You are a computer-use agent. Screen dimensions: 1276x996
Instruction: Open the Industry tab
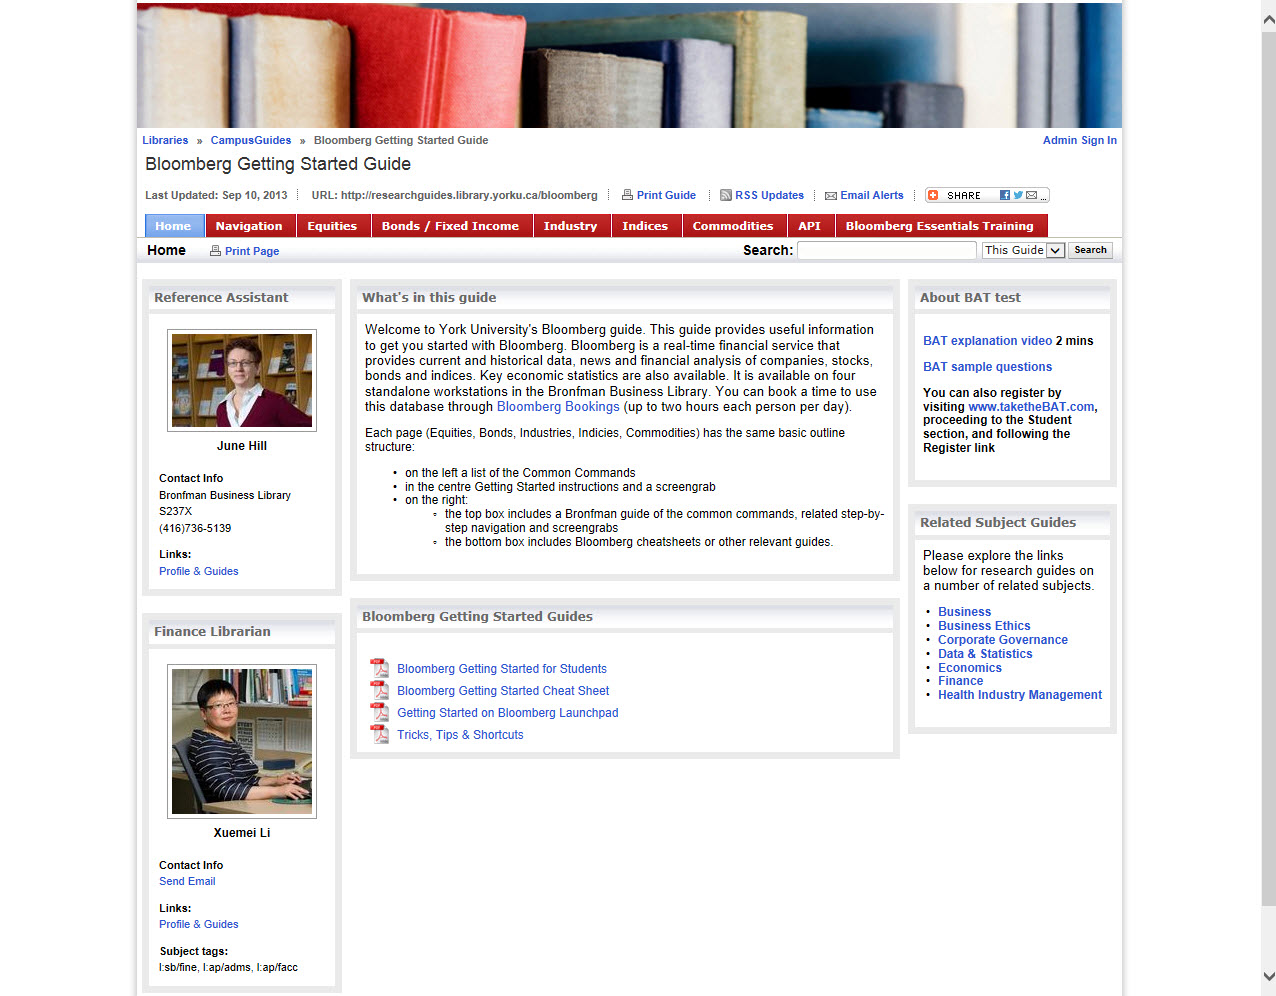(570, 226)
